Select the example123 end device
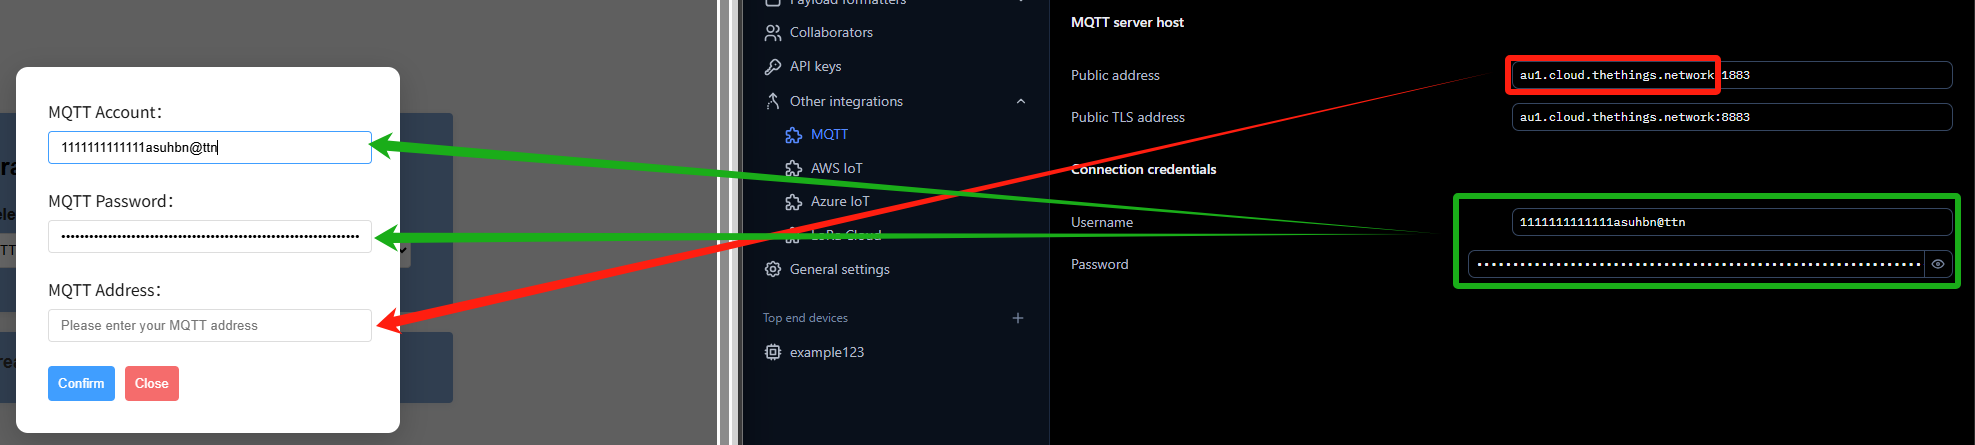 click(826, 352)
